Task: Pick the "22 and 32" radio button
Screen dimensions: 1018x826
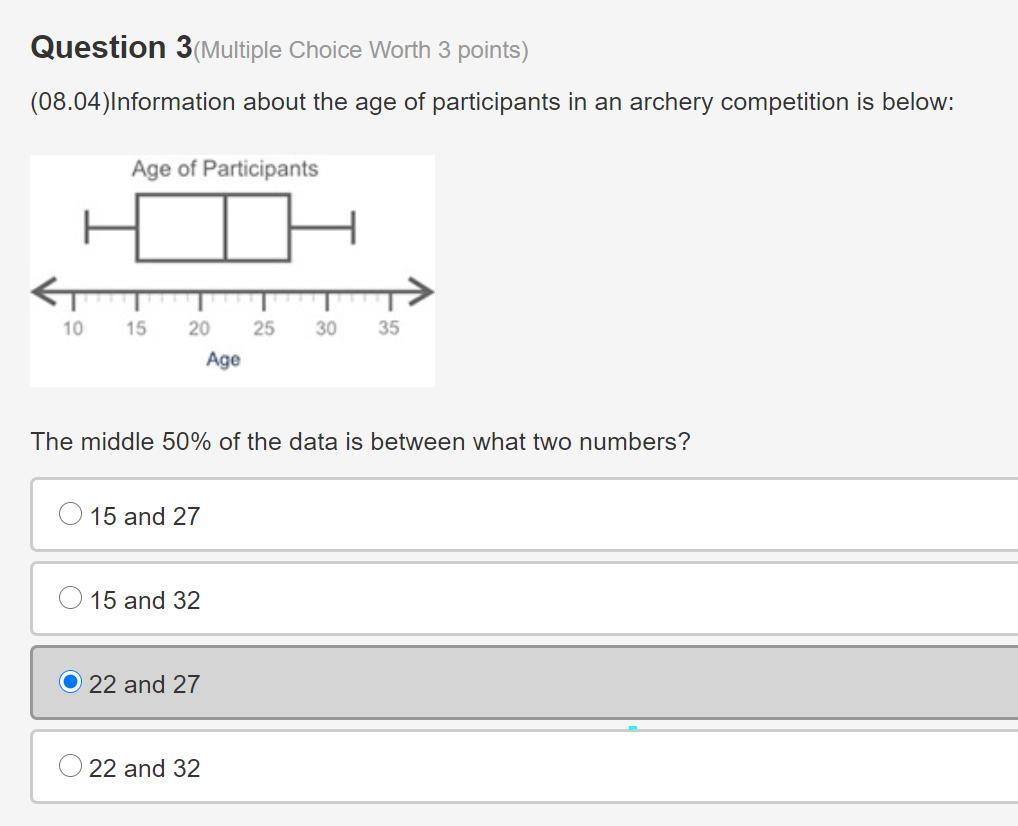Action: coord(70,766)
